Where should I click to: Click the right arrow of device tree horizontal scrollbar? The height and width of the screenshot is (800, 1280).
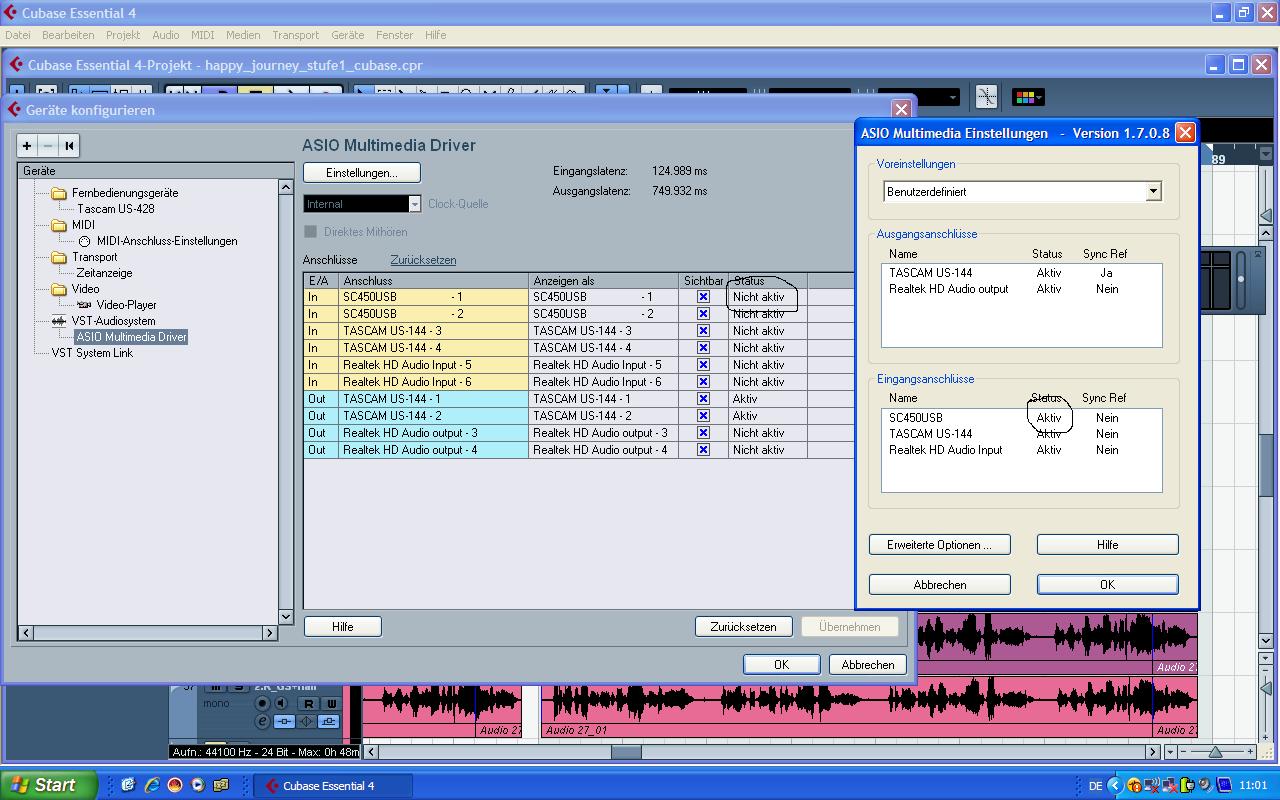tap(270, 633)
